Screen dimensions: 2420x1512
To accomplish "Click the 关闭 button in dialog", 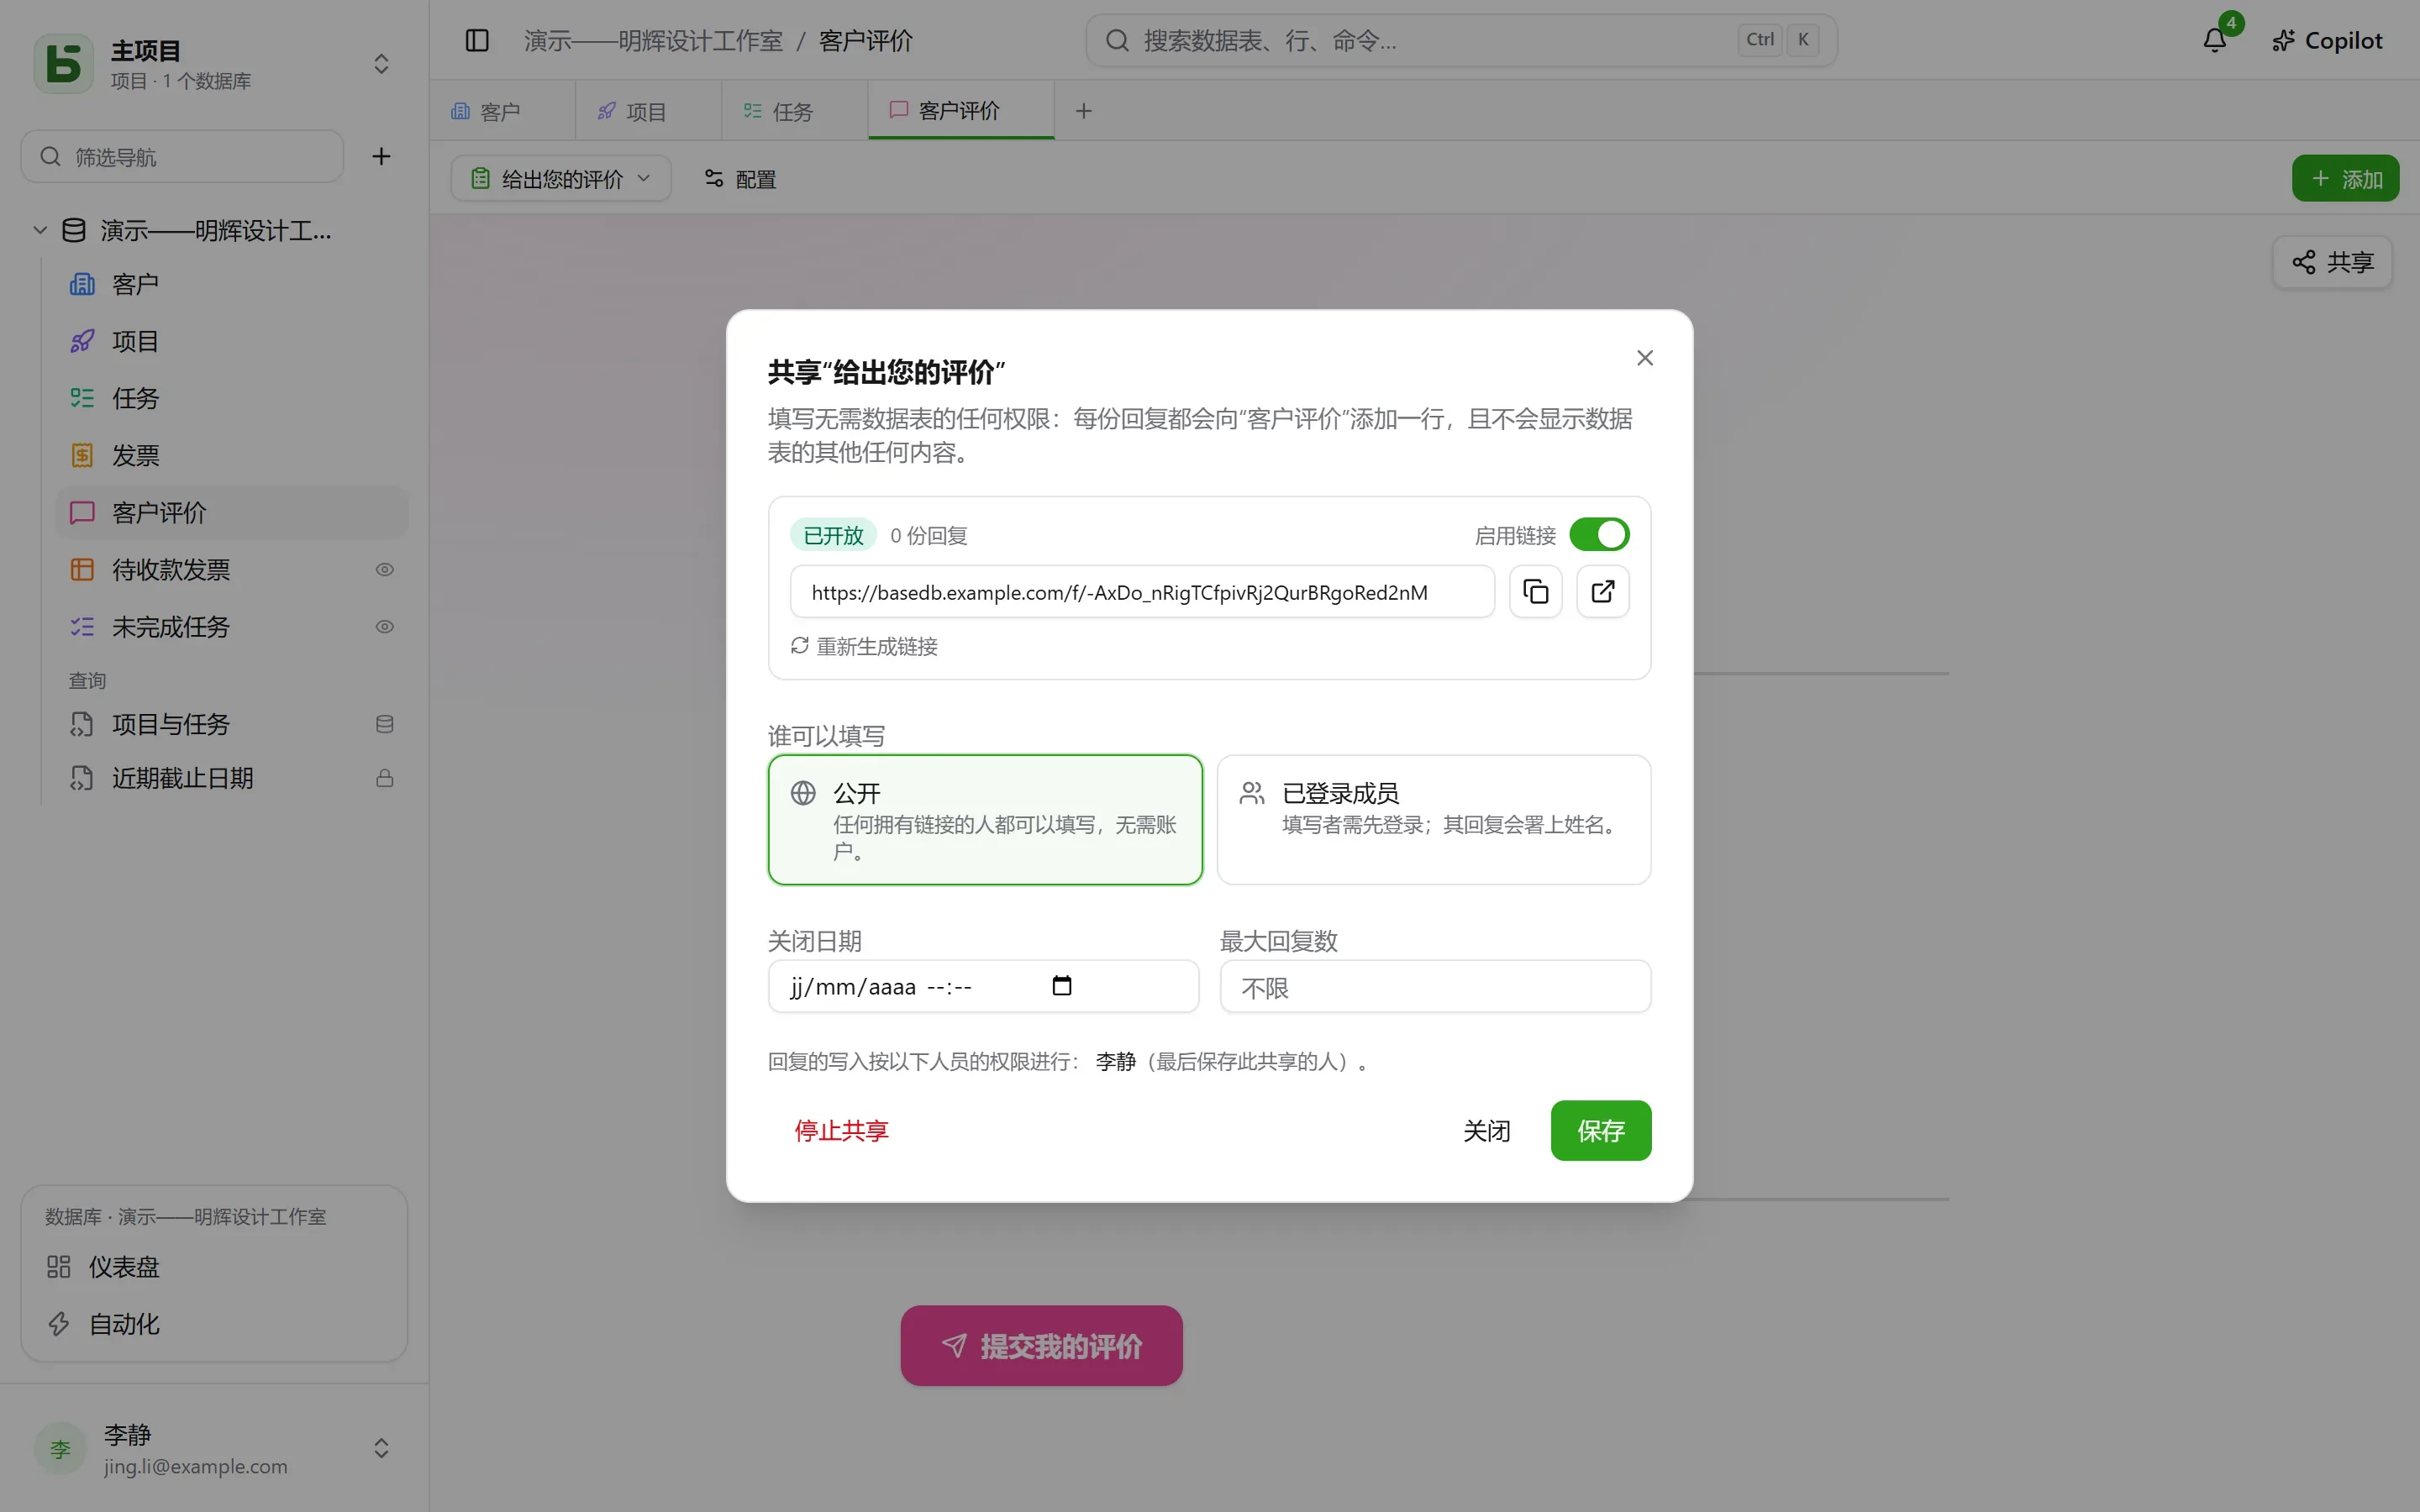I will tap(1486, 1131).
